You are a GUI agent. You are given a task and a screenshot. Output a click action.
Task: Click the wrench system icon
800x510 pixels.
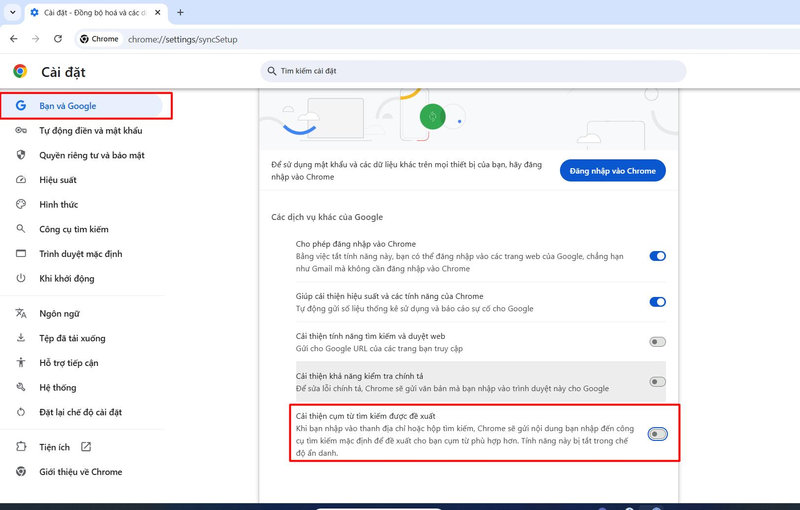tap(21, 387)
